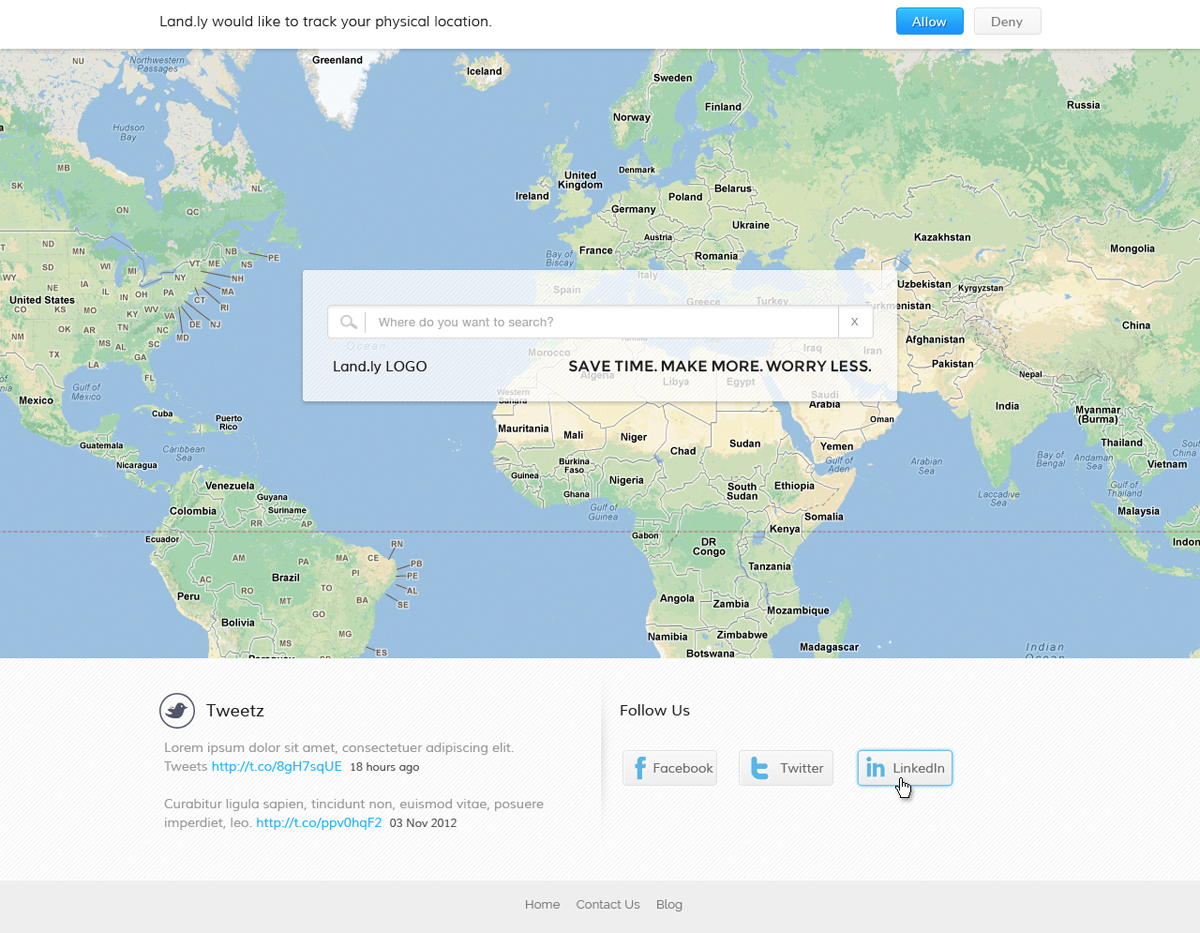Click '18 hours ago' timestamp

[x=385, y=768]
